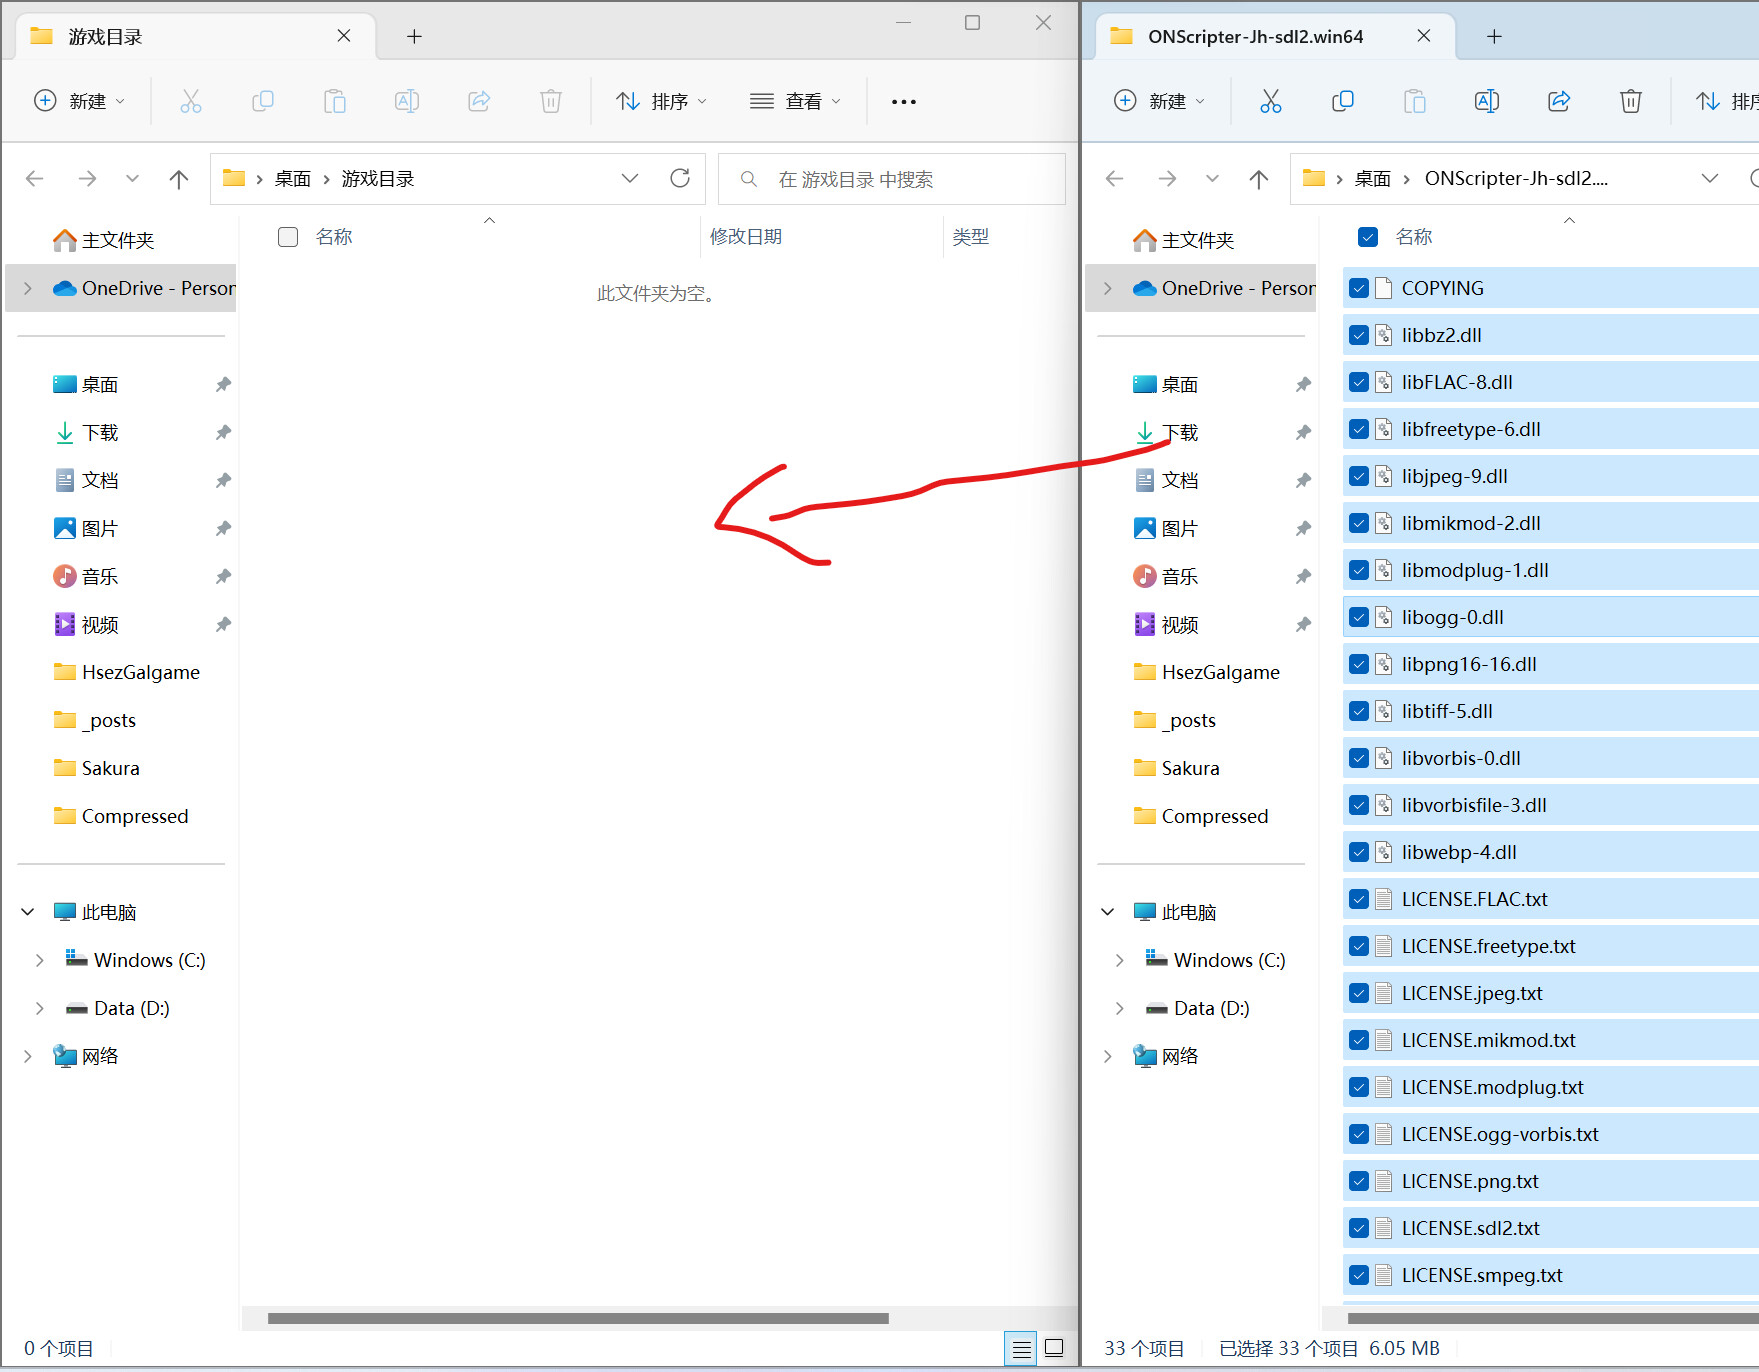Expand Data (D:) in ONScripter sidebar
The width and height of the screenshot is (1759, 1372).
pyautogui.click(x=1120, y=1008)
